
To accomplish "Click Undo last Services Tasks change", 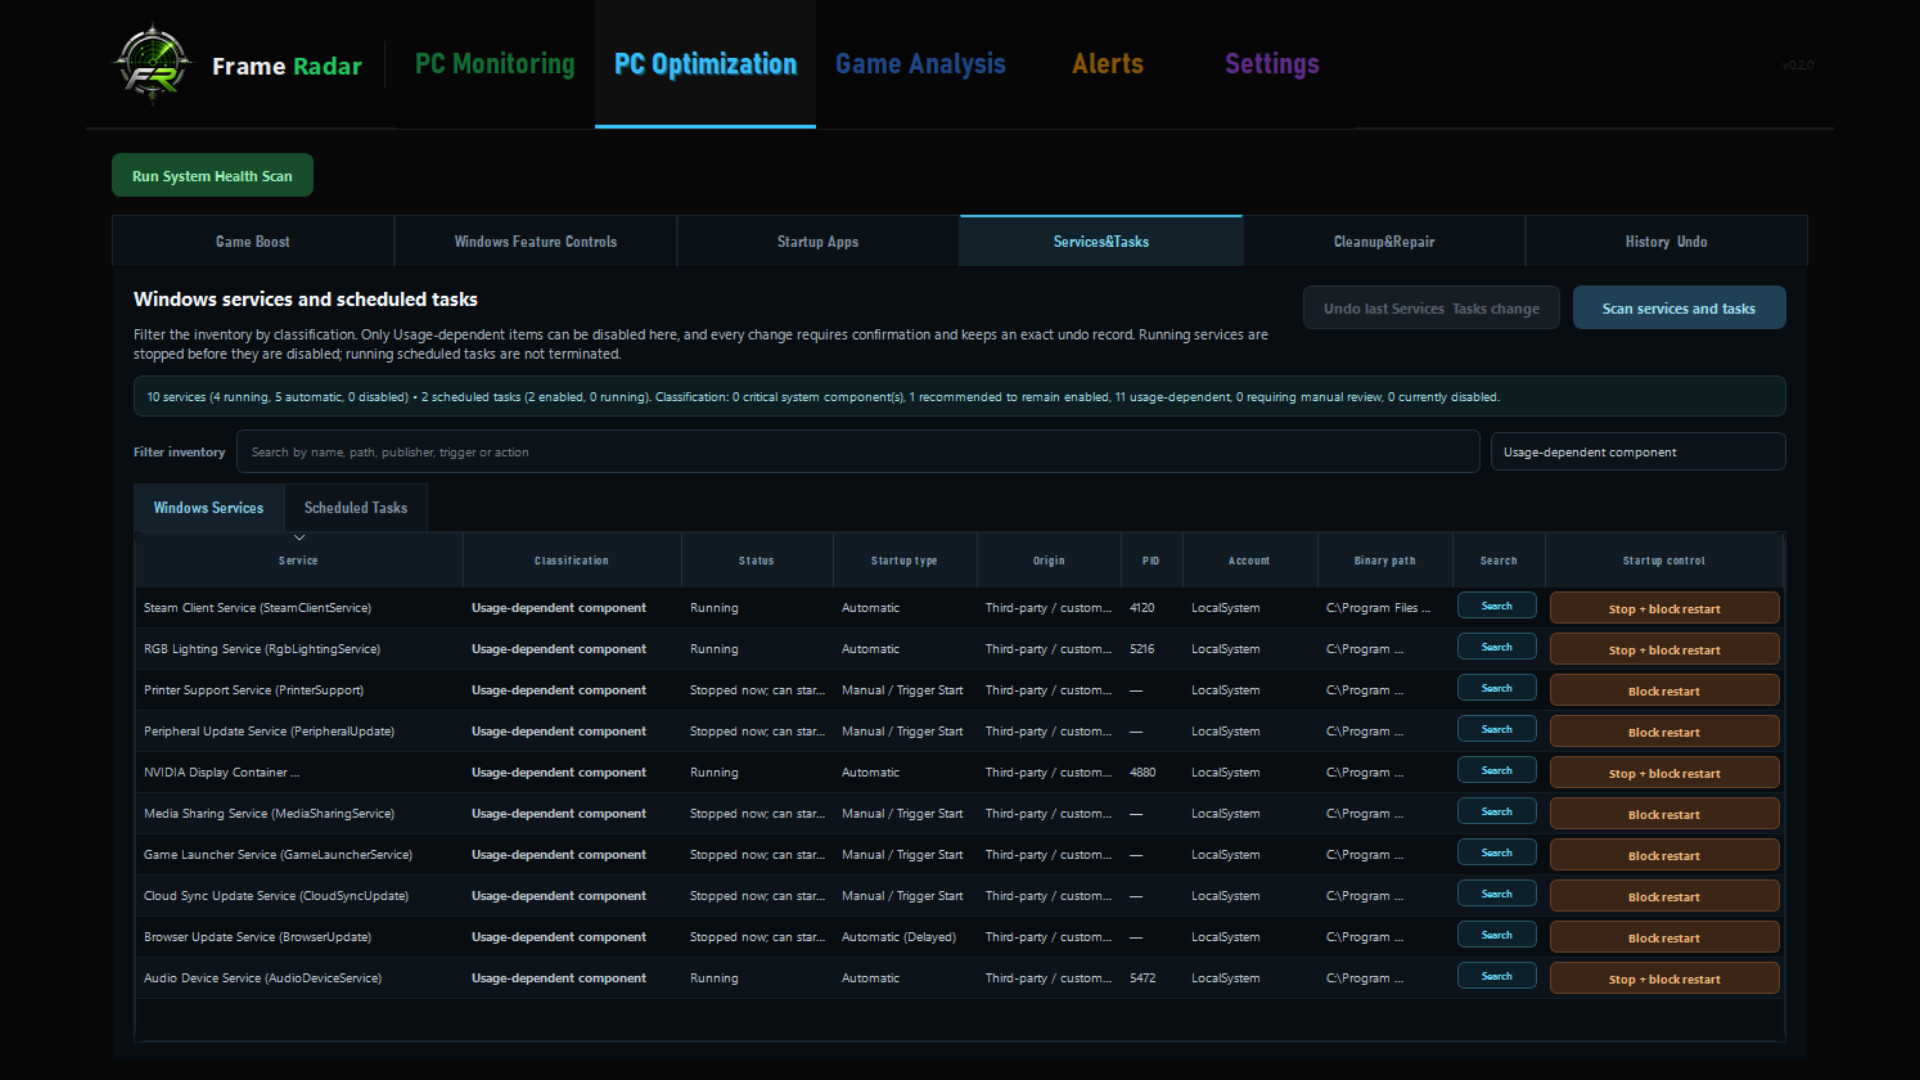I will tap(1431, 308).
